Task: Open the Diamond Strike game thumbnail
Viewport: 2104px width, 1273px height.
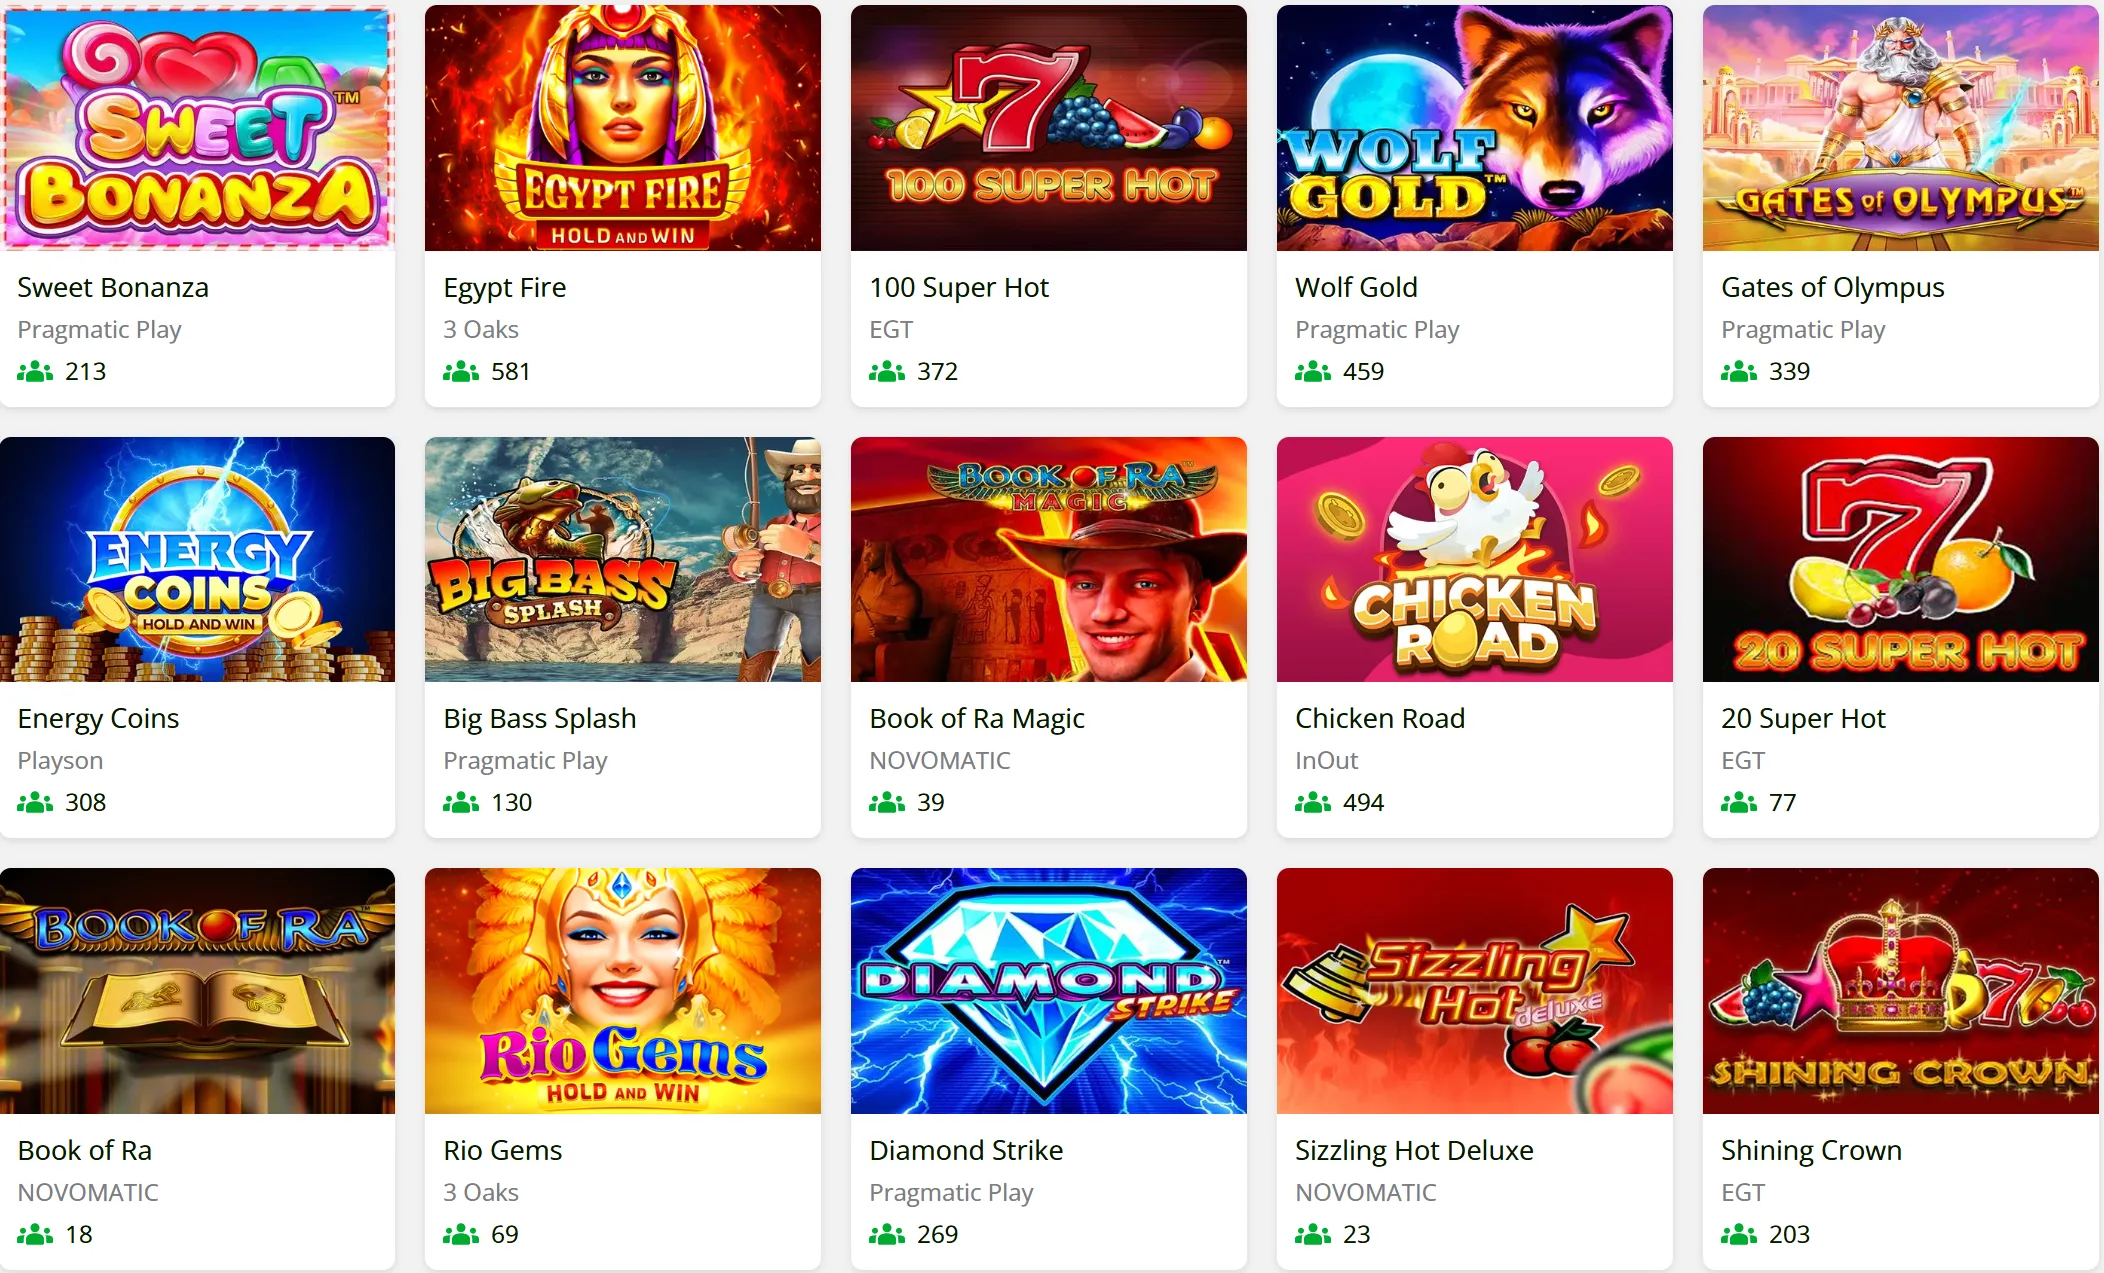Action: click(x=1048, y=989)
